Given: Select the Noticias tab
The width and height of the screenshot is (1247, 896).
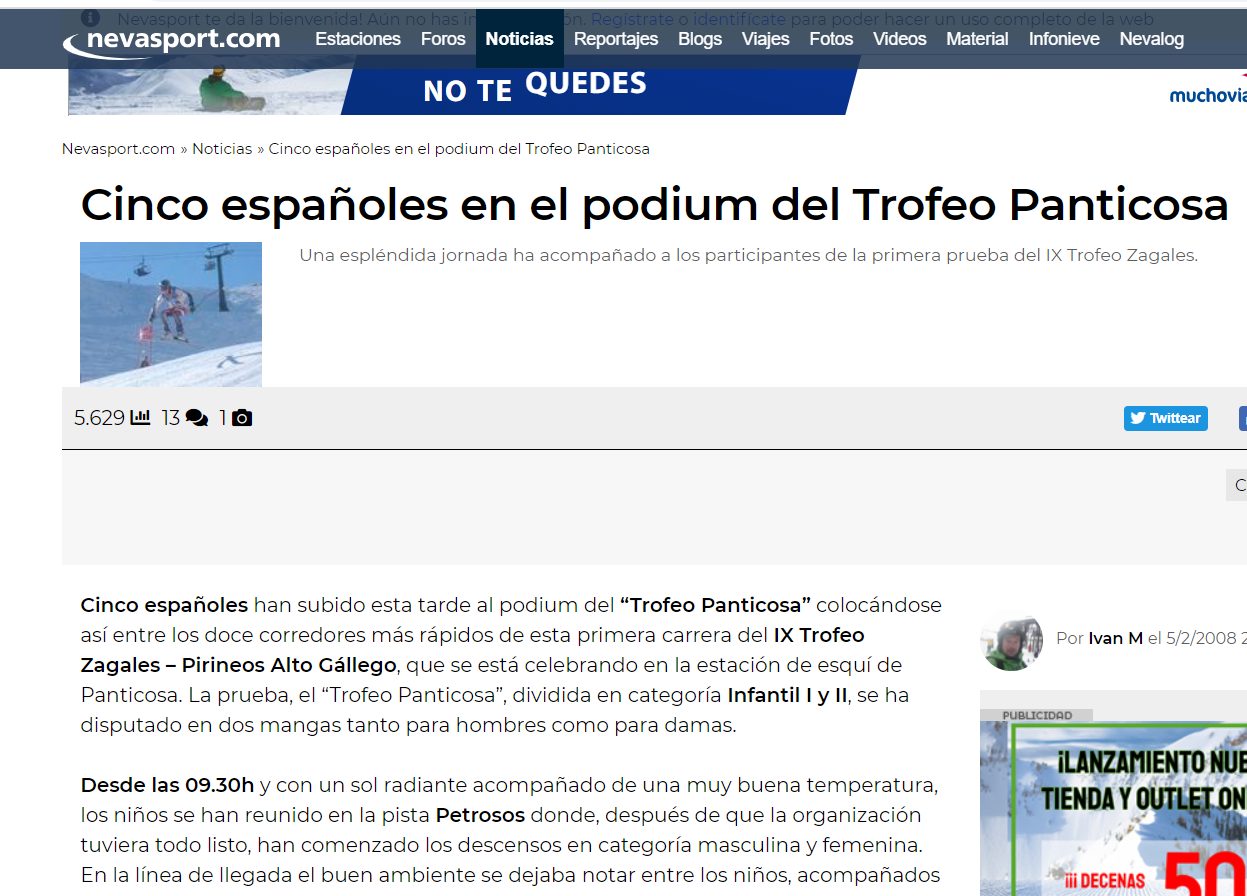Looking at the screenshot, I should point(519,39).
